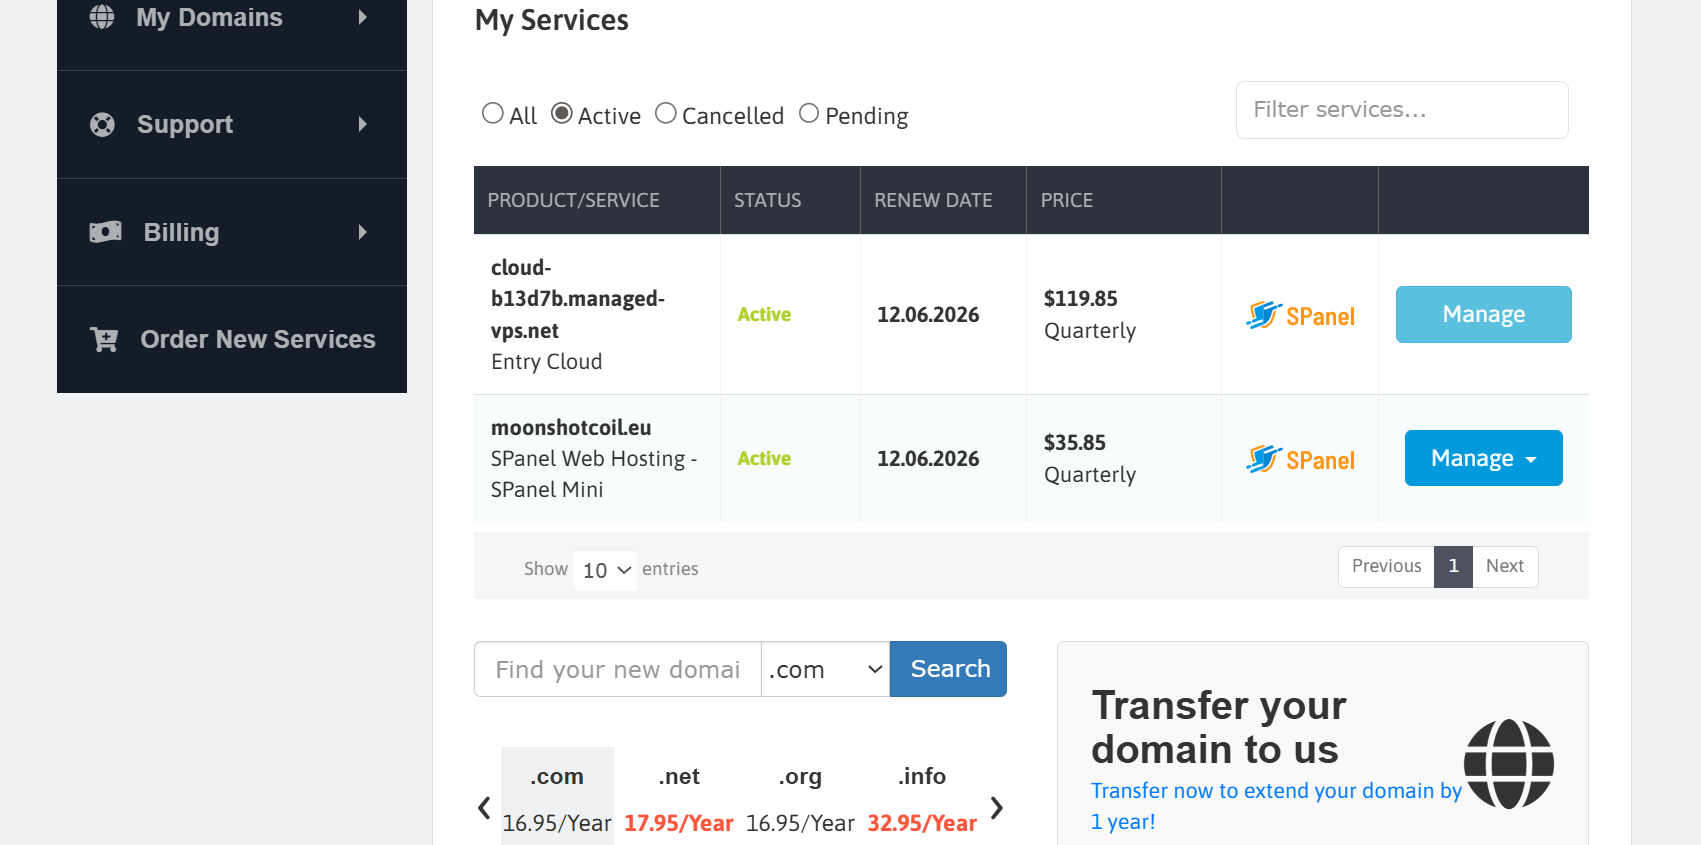1701x845 pixels.
Task: Click the cart icon beside Order New Services
Action: click(104, 340)
